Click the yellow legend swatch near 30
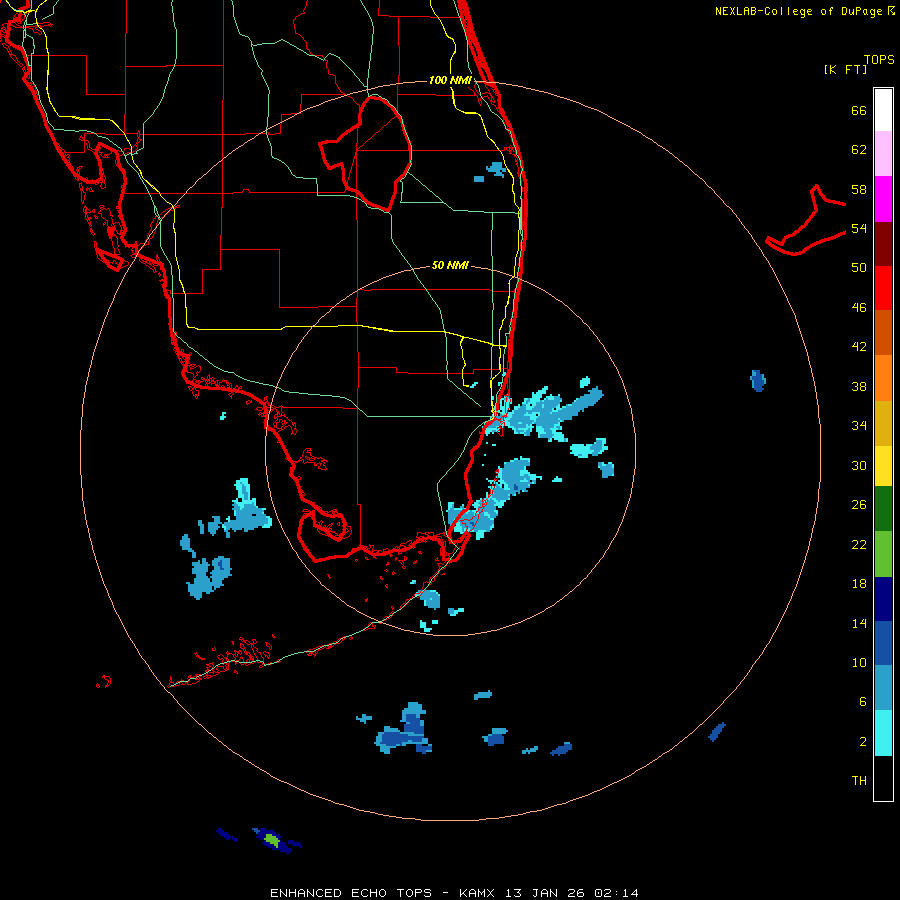Image resolution: width=900 pixels, height=900 pixels. tap(883, 466)
